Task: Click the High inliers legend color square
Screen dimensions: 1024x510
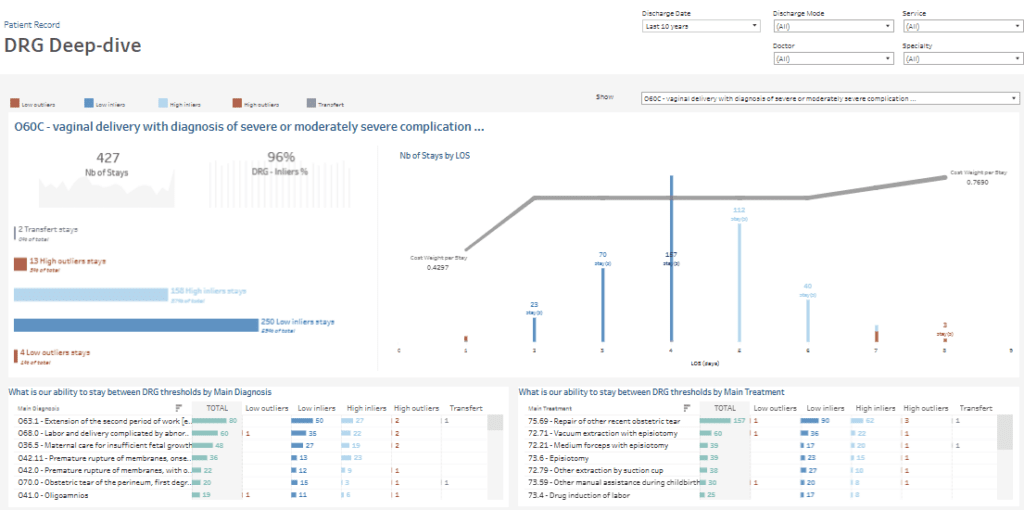Action: tap(163, 103)
